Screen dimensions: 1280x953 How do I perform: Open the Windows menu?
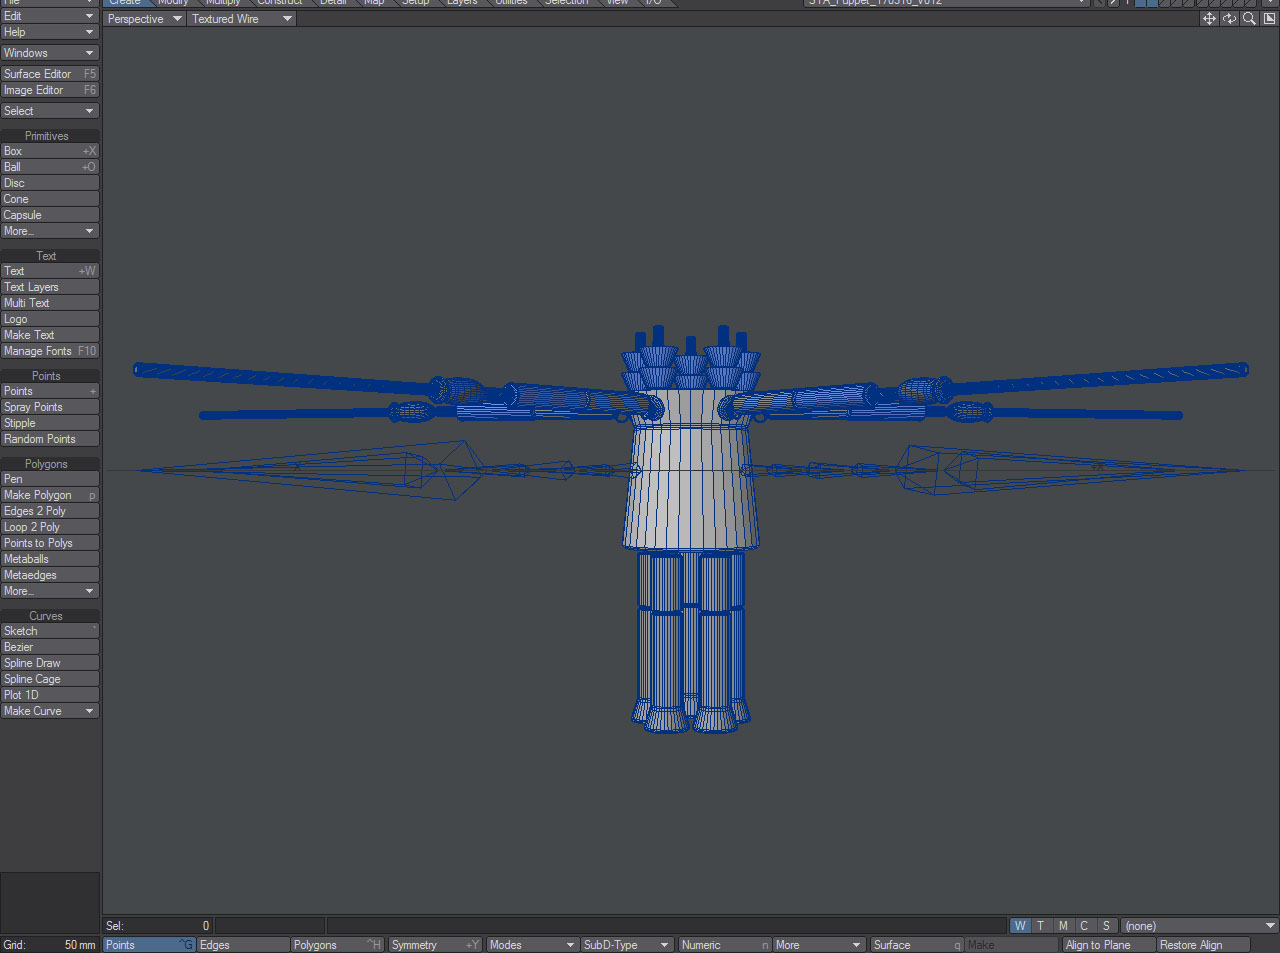point(50,52)
